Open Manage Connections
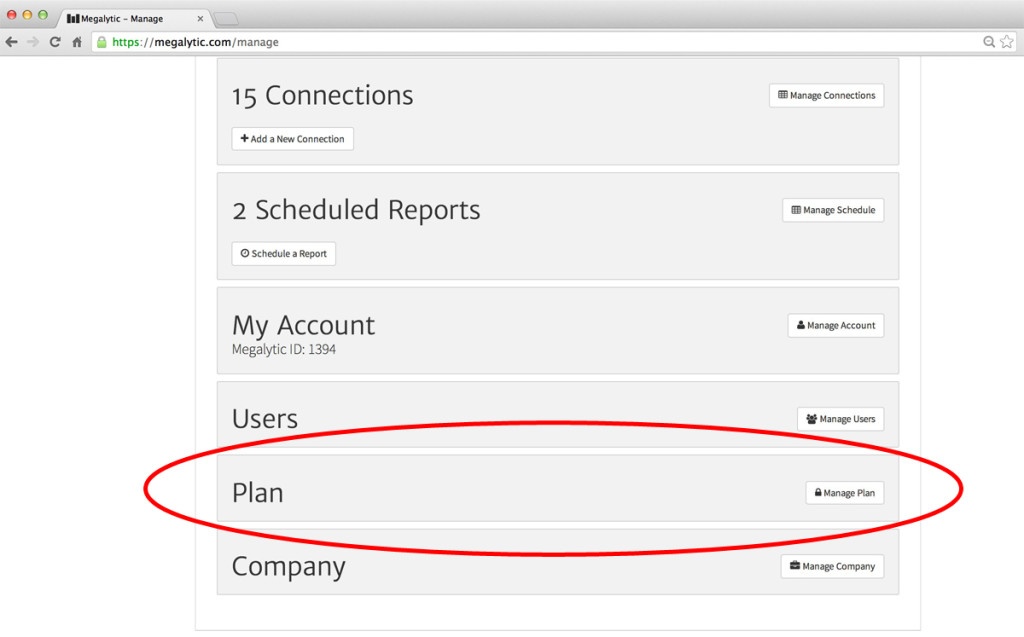Image resolution: width=1024 pixels, height=637 pixels. coord(826,96)
